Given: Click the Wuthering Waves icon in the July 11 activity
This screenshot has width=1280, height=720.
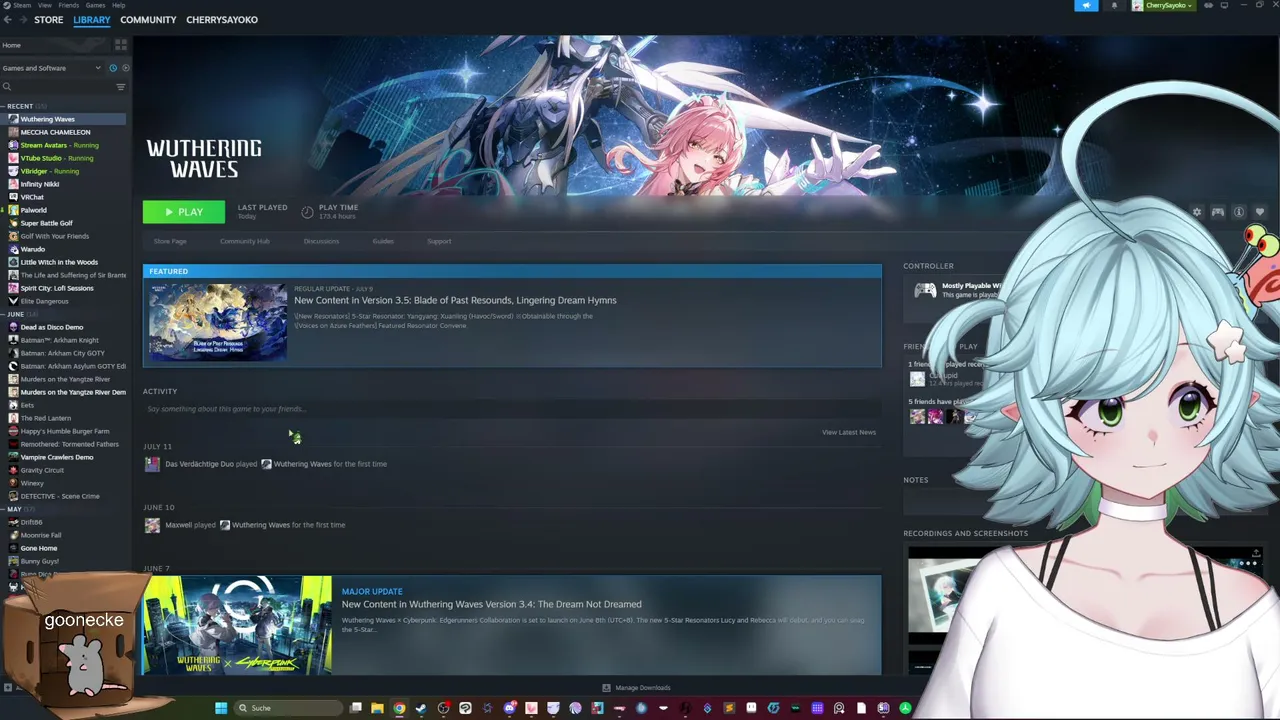Looking at the screenshot, I should click(266, 464).
